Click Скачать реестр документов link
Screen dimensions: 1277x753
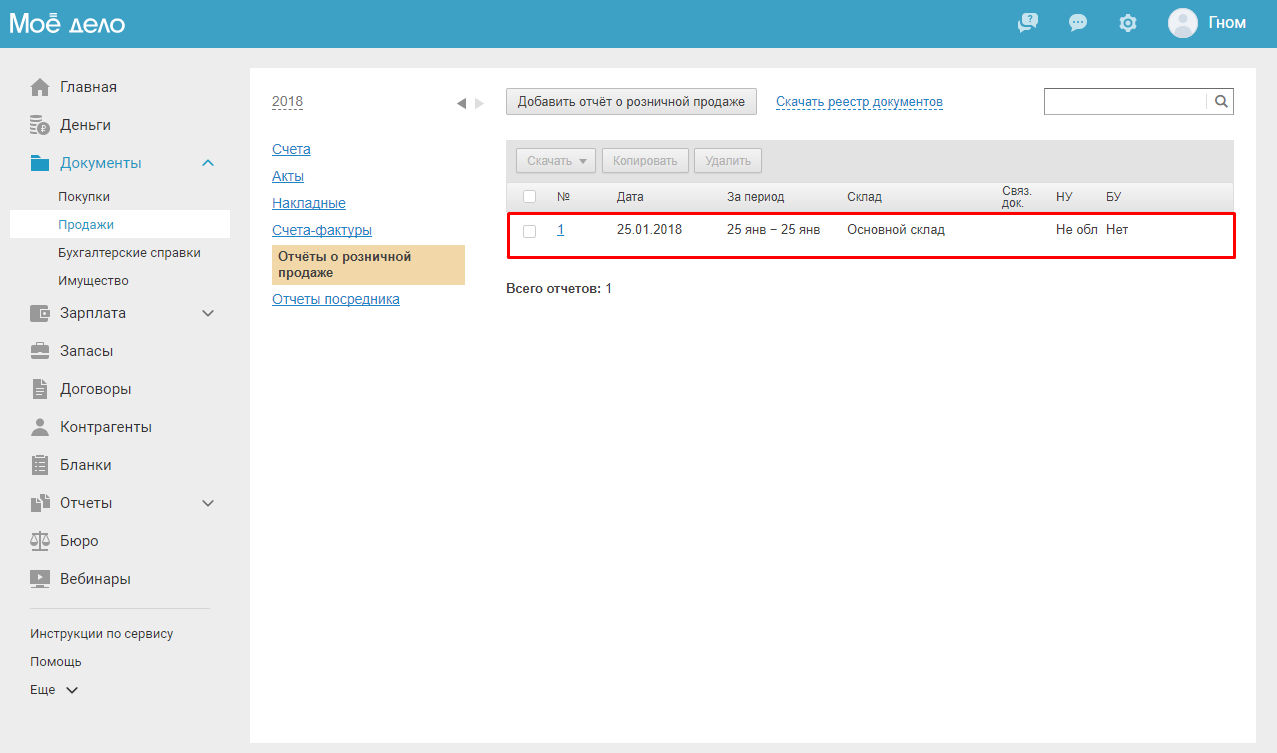859,102
